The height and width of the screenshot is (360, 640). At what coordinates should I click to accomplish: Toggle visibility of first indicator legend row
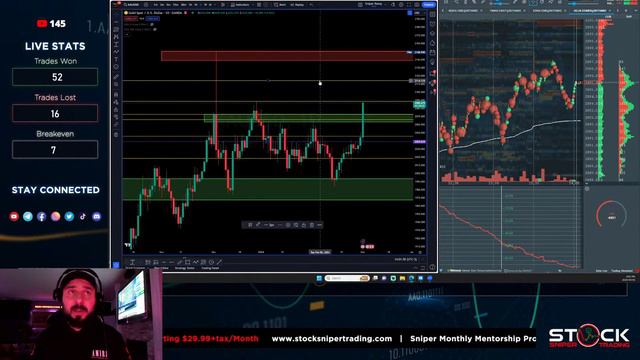pyautogui.click(x=152, y=25)
